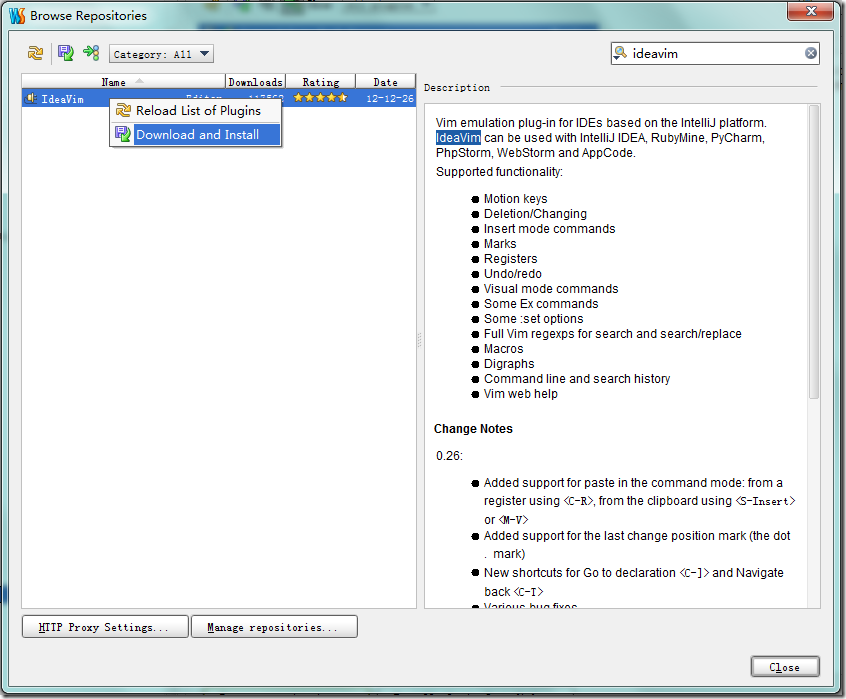Click the 'Macros' list item

click(x=503, y=349)
